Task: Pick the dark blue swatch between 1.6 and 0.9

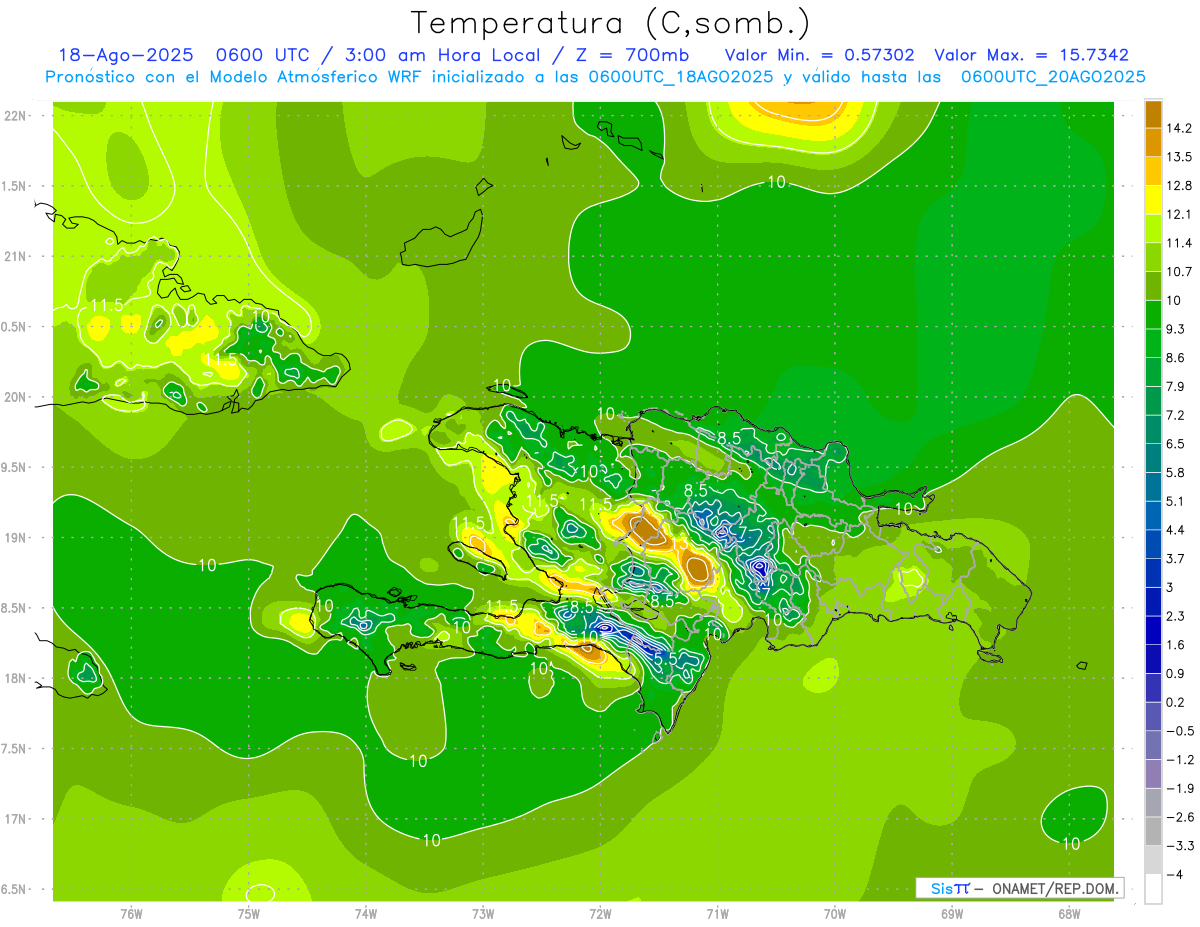Action: coord(1153,659)
